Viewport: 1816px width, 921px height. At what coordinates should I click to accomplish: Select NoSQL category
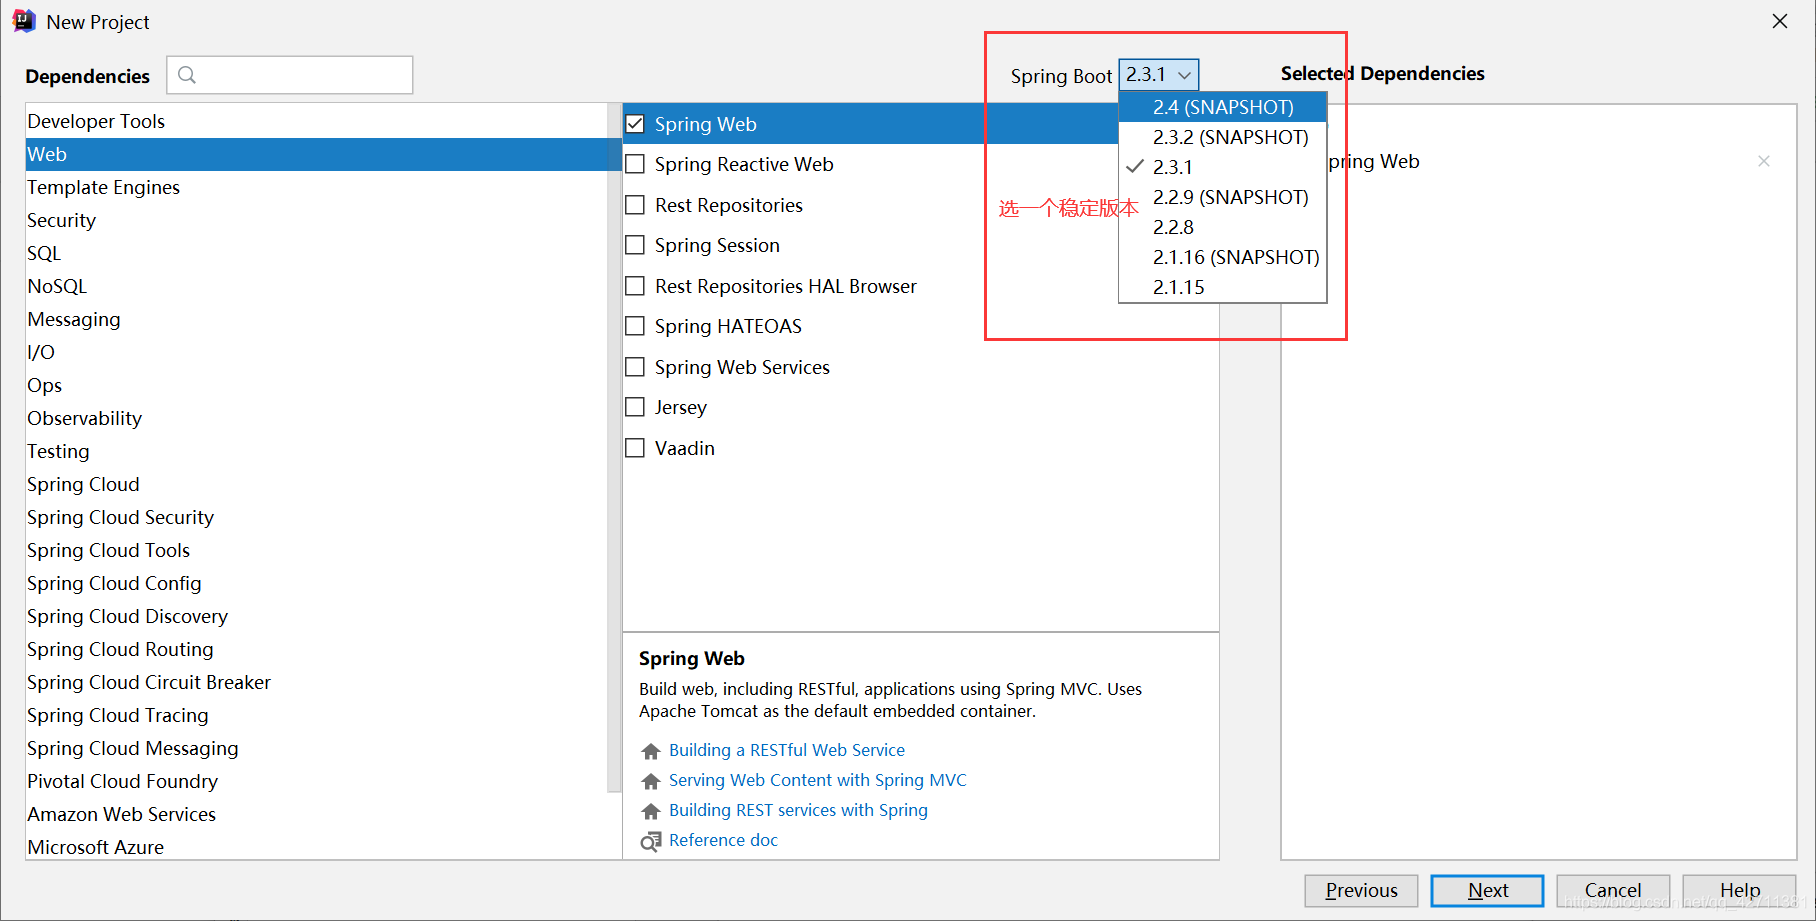click(x=316, y=286)
